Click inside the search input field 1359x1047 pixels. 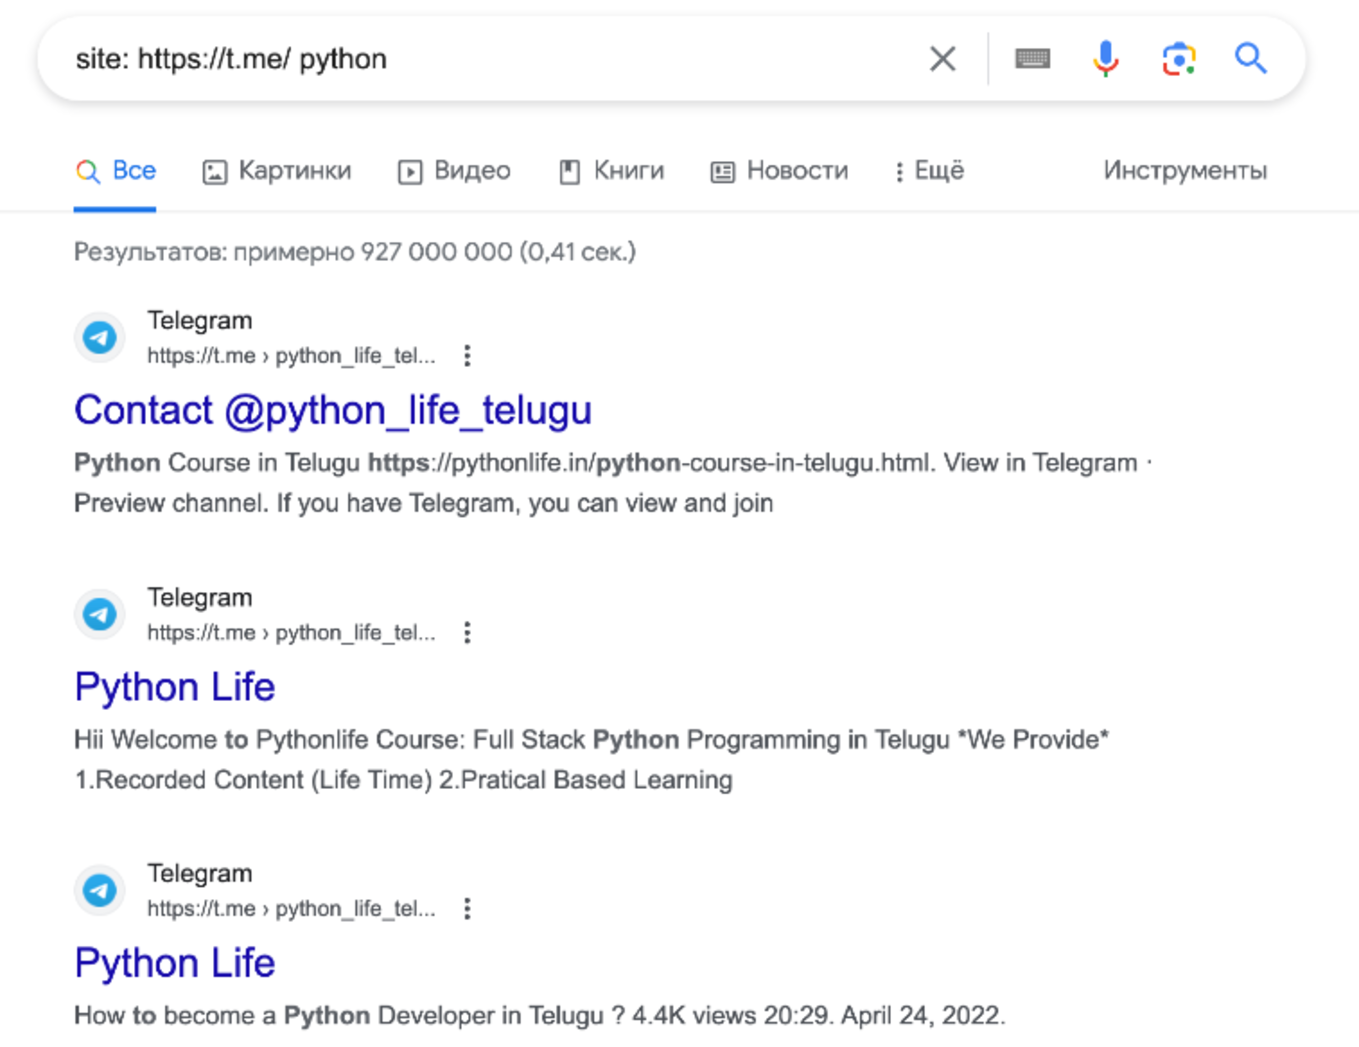[400, 59]
